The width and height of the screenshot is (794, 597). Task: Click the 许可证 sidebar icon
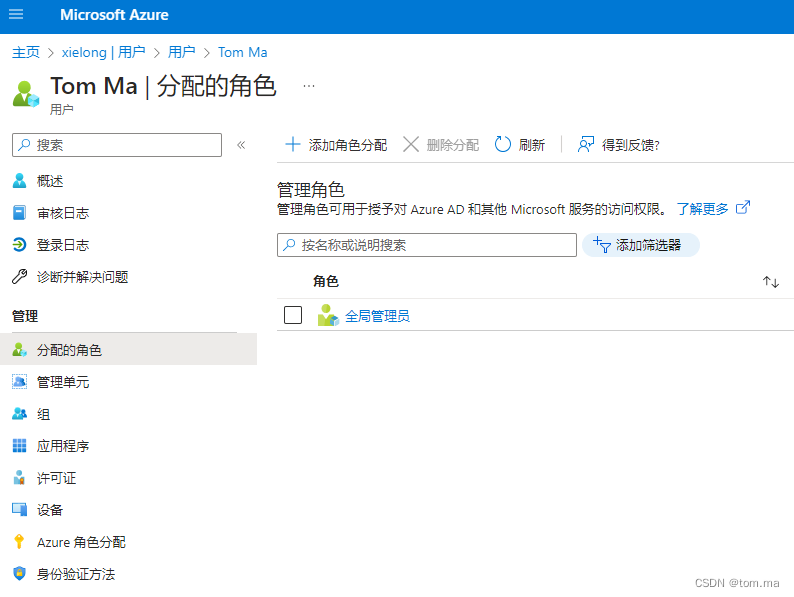pos(19,477)
